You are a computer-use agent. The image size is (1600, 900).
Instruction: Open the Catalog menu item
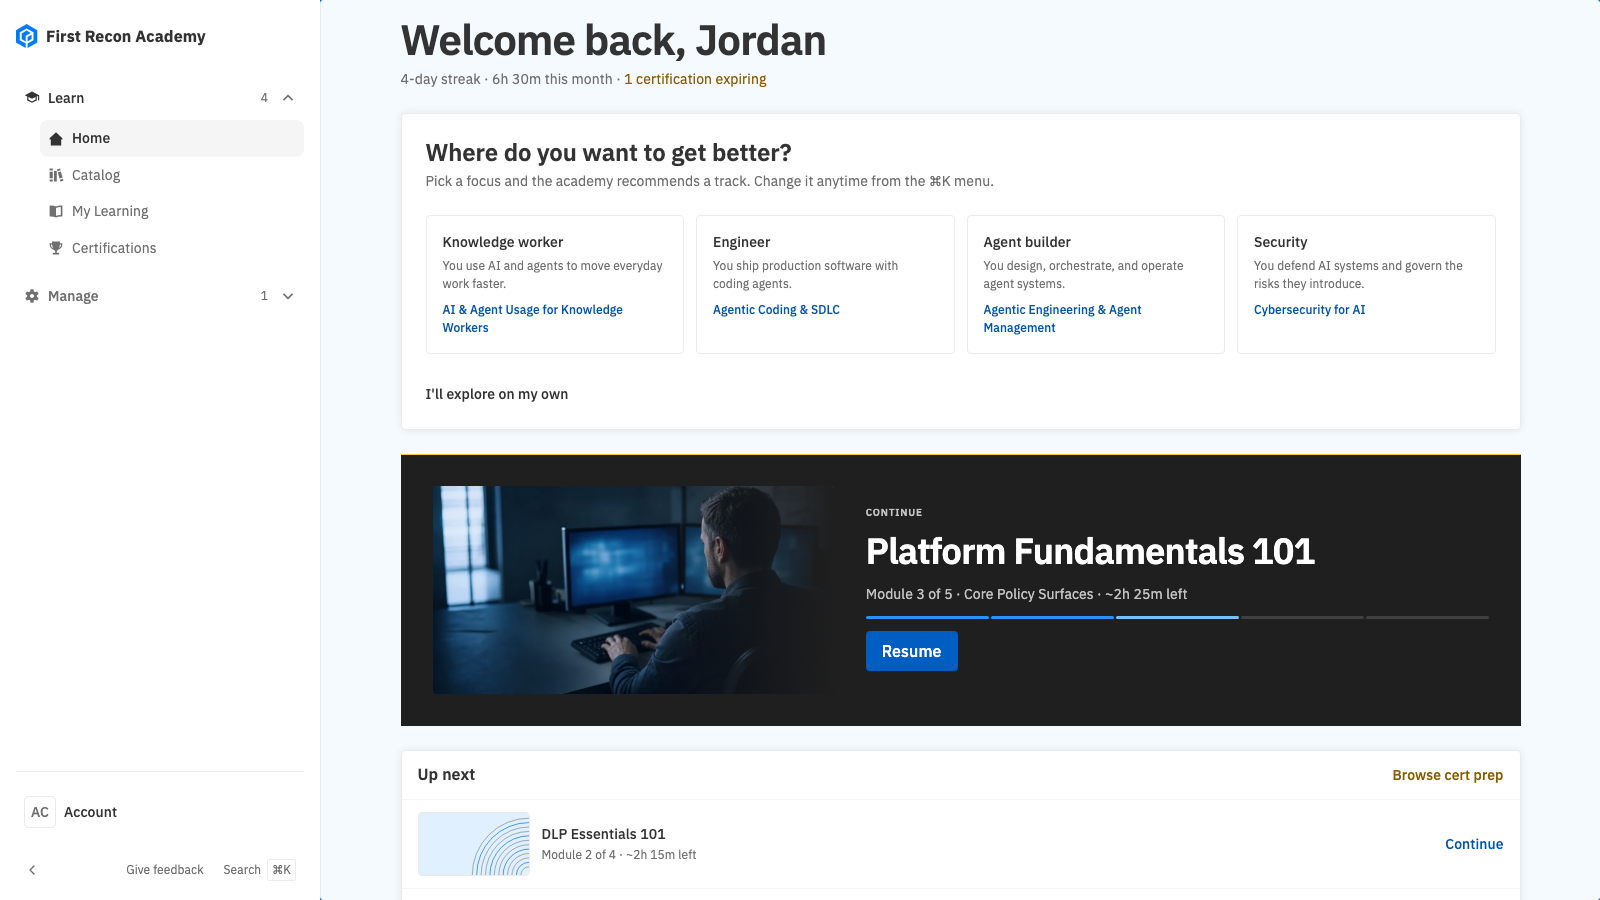pos(172,175)
